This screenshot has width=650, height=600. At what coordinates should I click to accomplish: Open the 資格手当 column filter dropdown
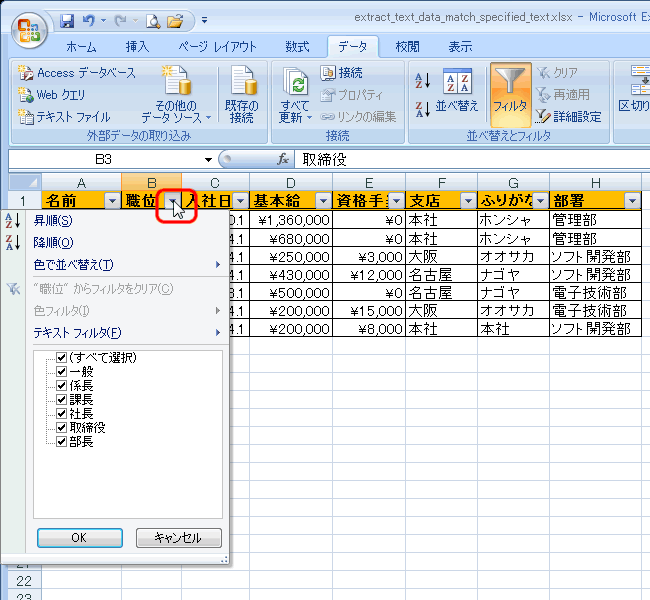(x=397, y=201)
